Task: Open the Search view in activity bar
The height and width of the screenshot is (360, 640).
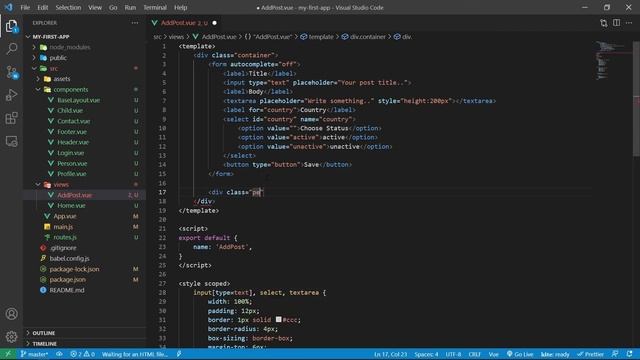Action: pos(11,49)
